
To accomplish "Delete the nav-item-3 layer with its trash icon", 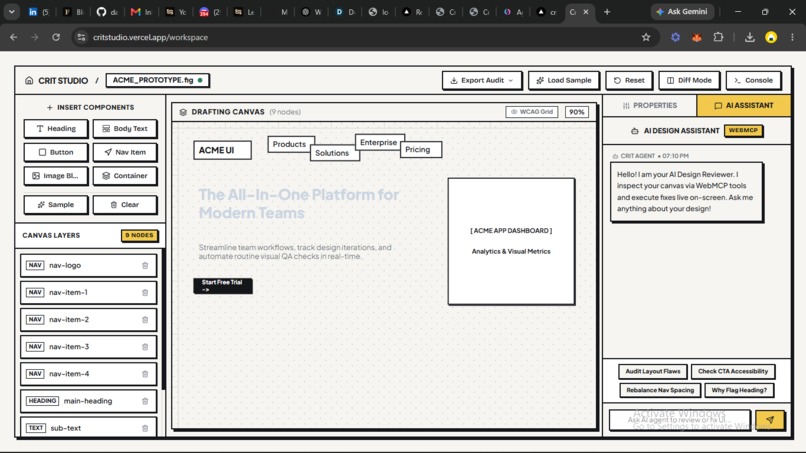I will [x=145, y=347].
